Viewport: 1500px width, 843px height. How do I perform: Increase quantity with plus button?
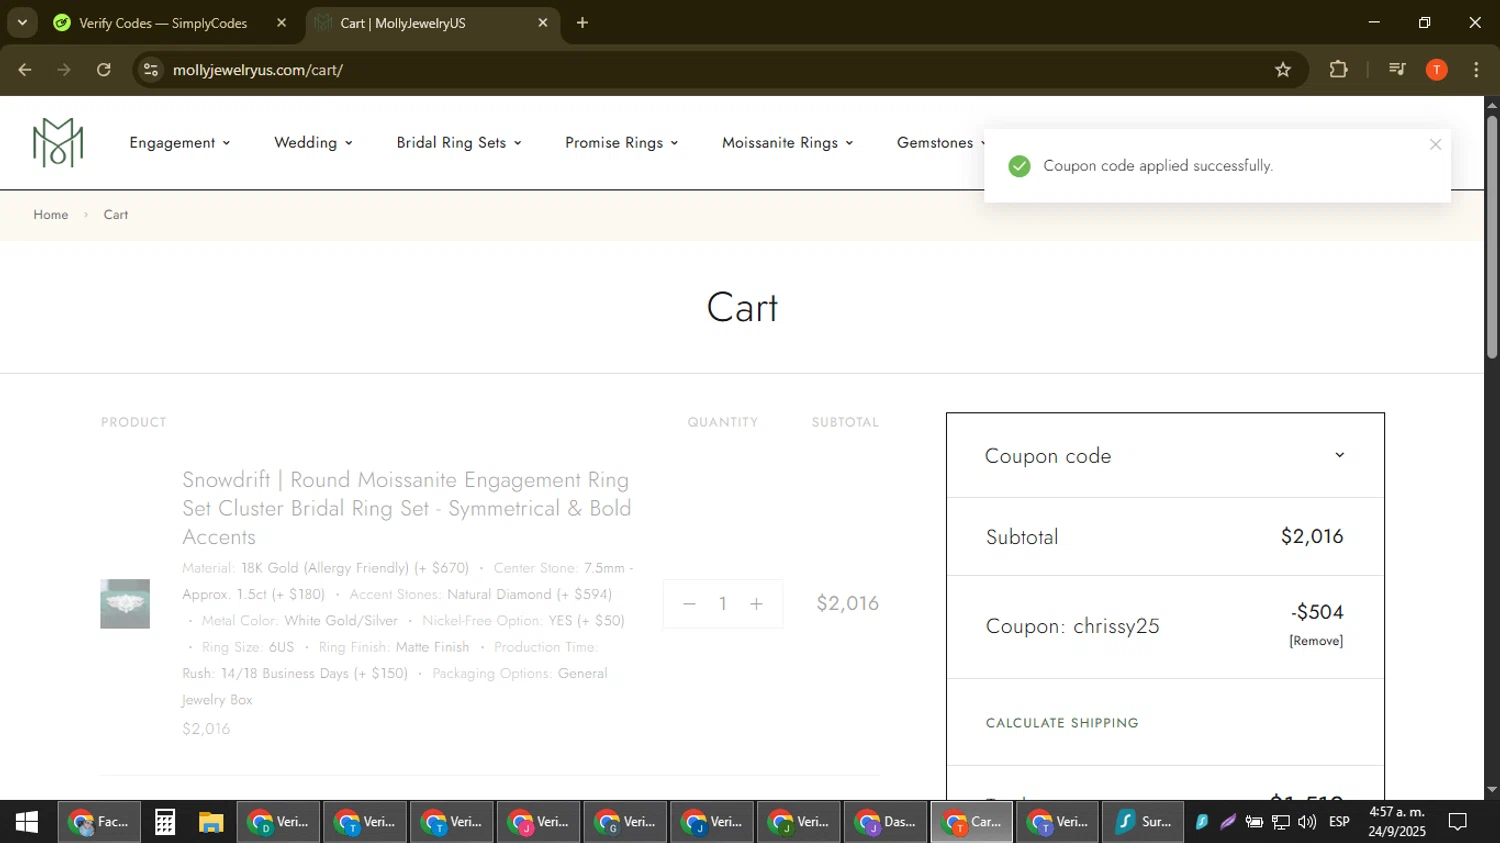tap(757, 604)
